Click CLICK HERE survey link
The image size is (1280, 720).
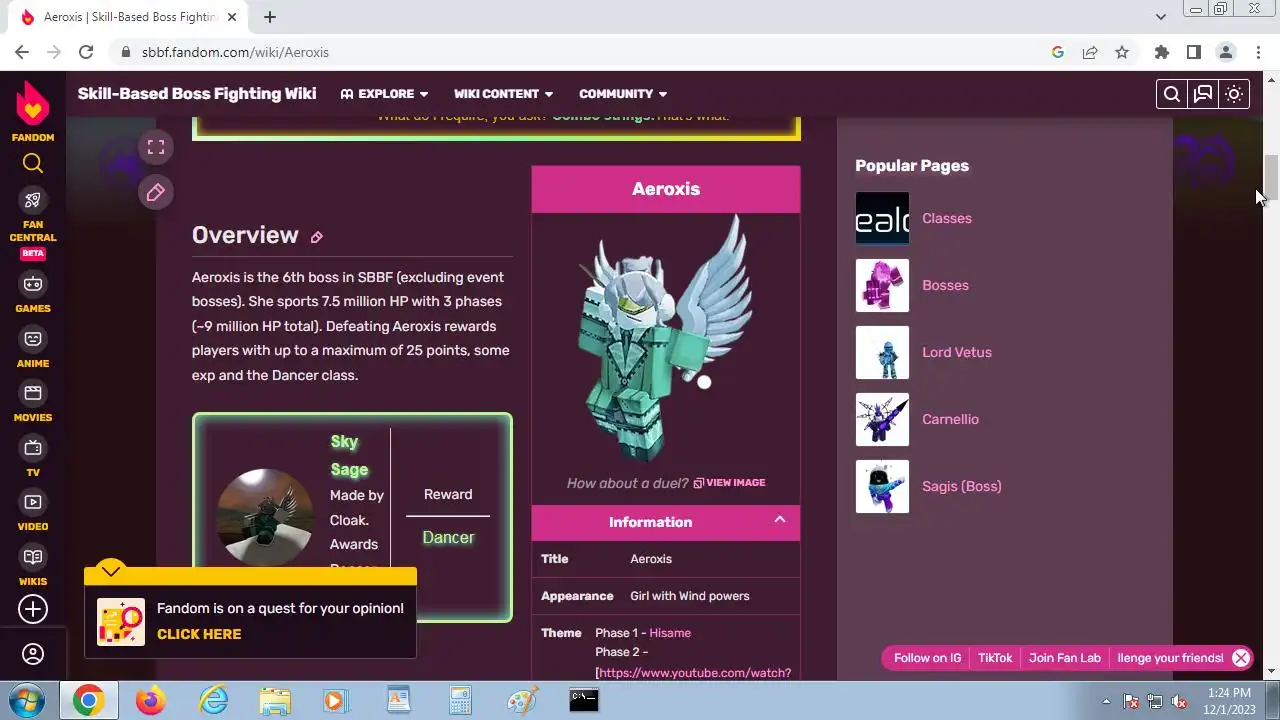click(199, 634)
